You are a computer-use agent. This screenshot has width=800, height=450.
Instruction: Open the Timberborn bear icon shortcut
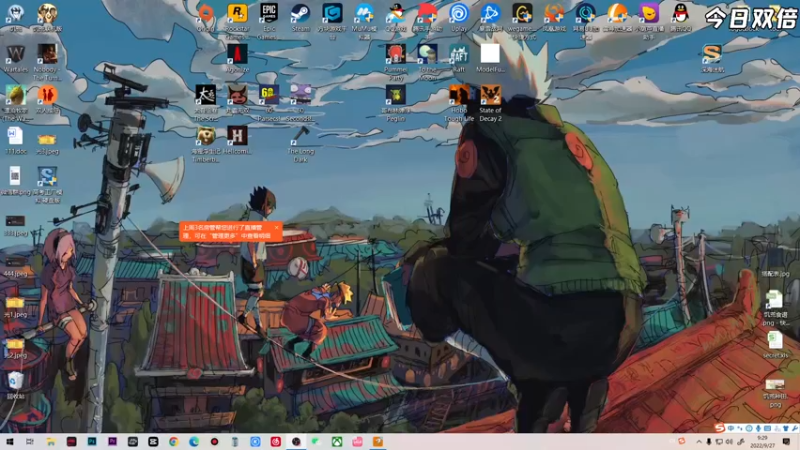(206, 137)
